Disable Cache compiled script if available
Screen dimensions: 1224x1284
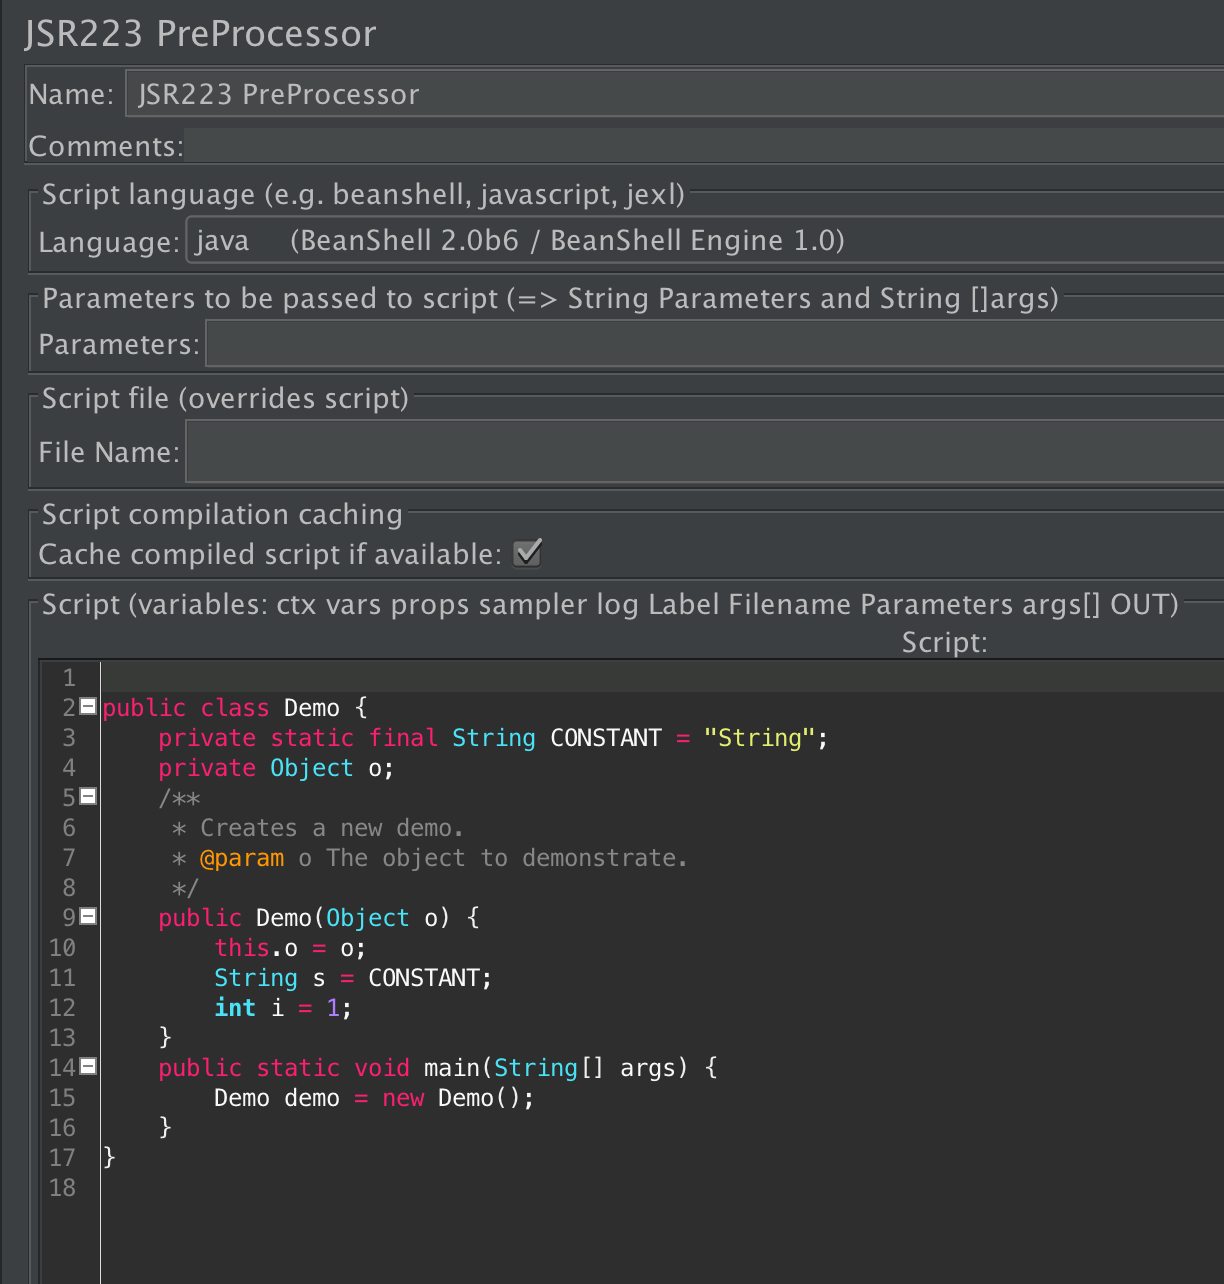click(528, 552)
